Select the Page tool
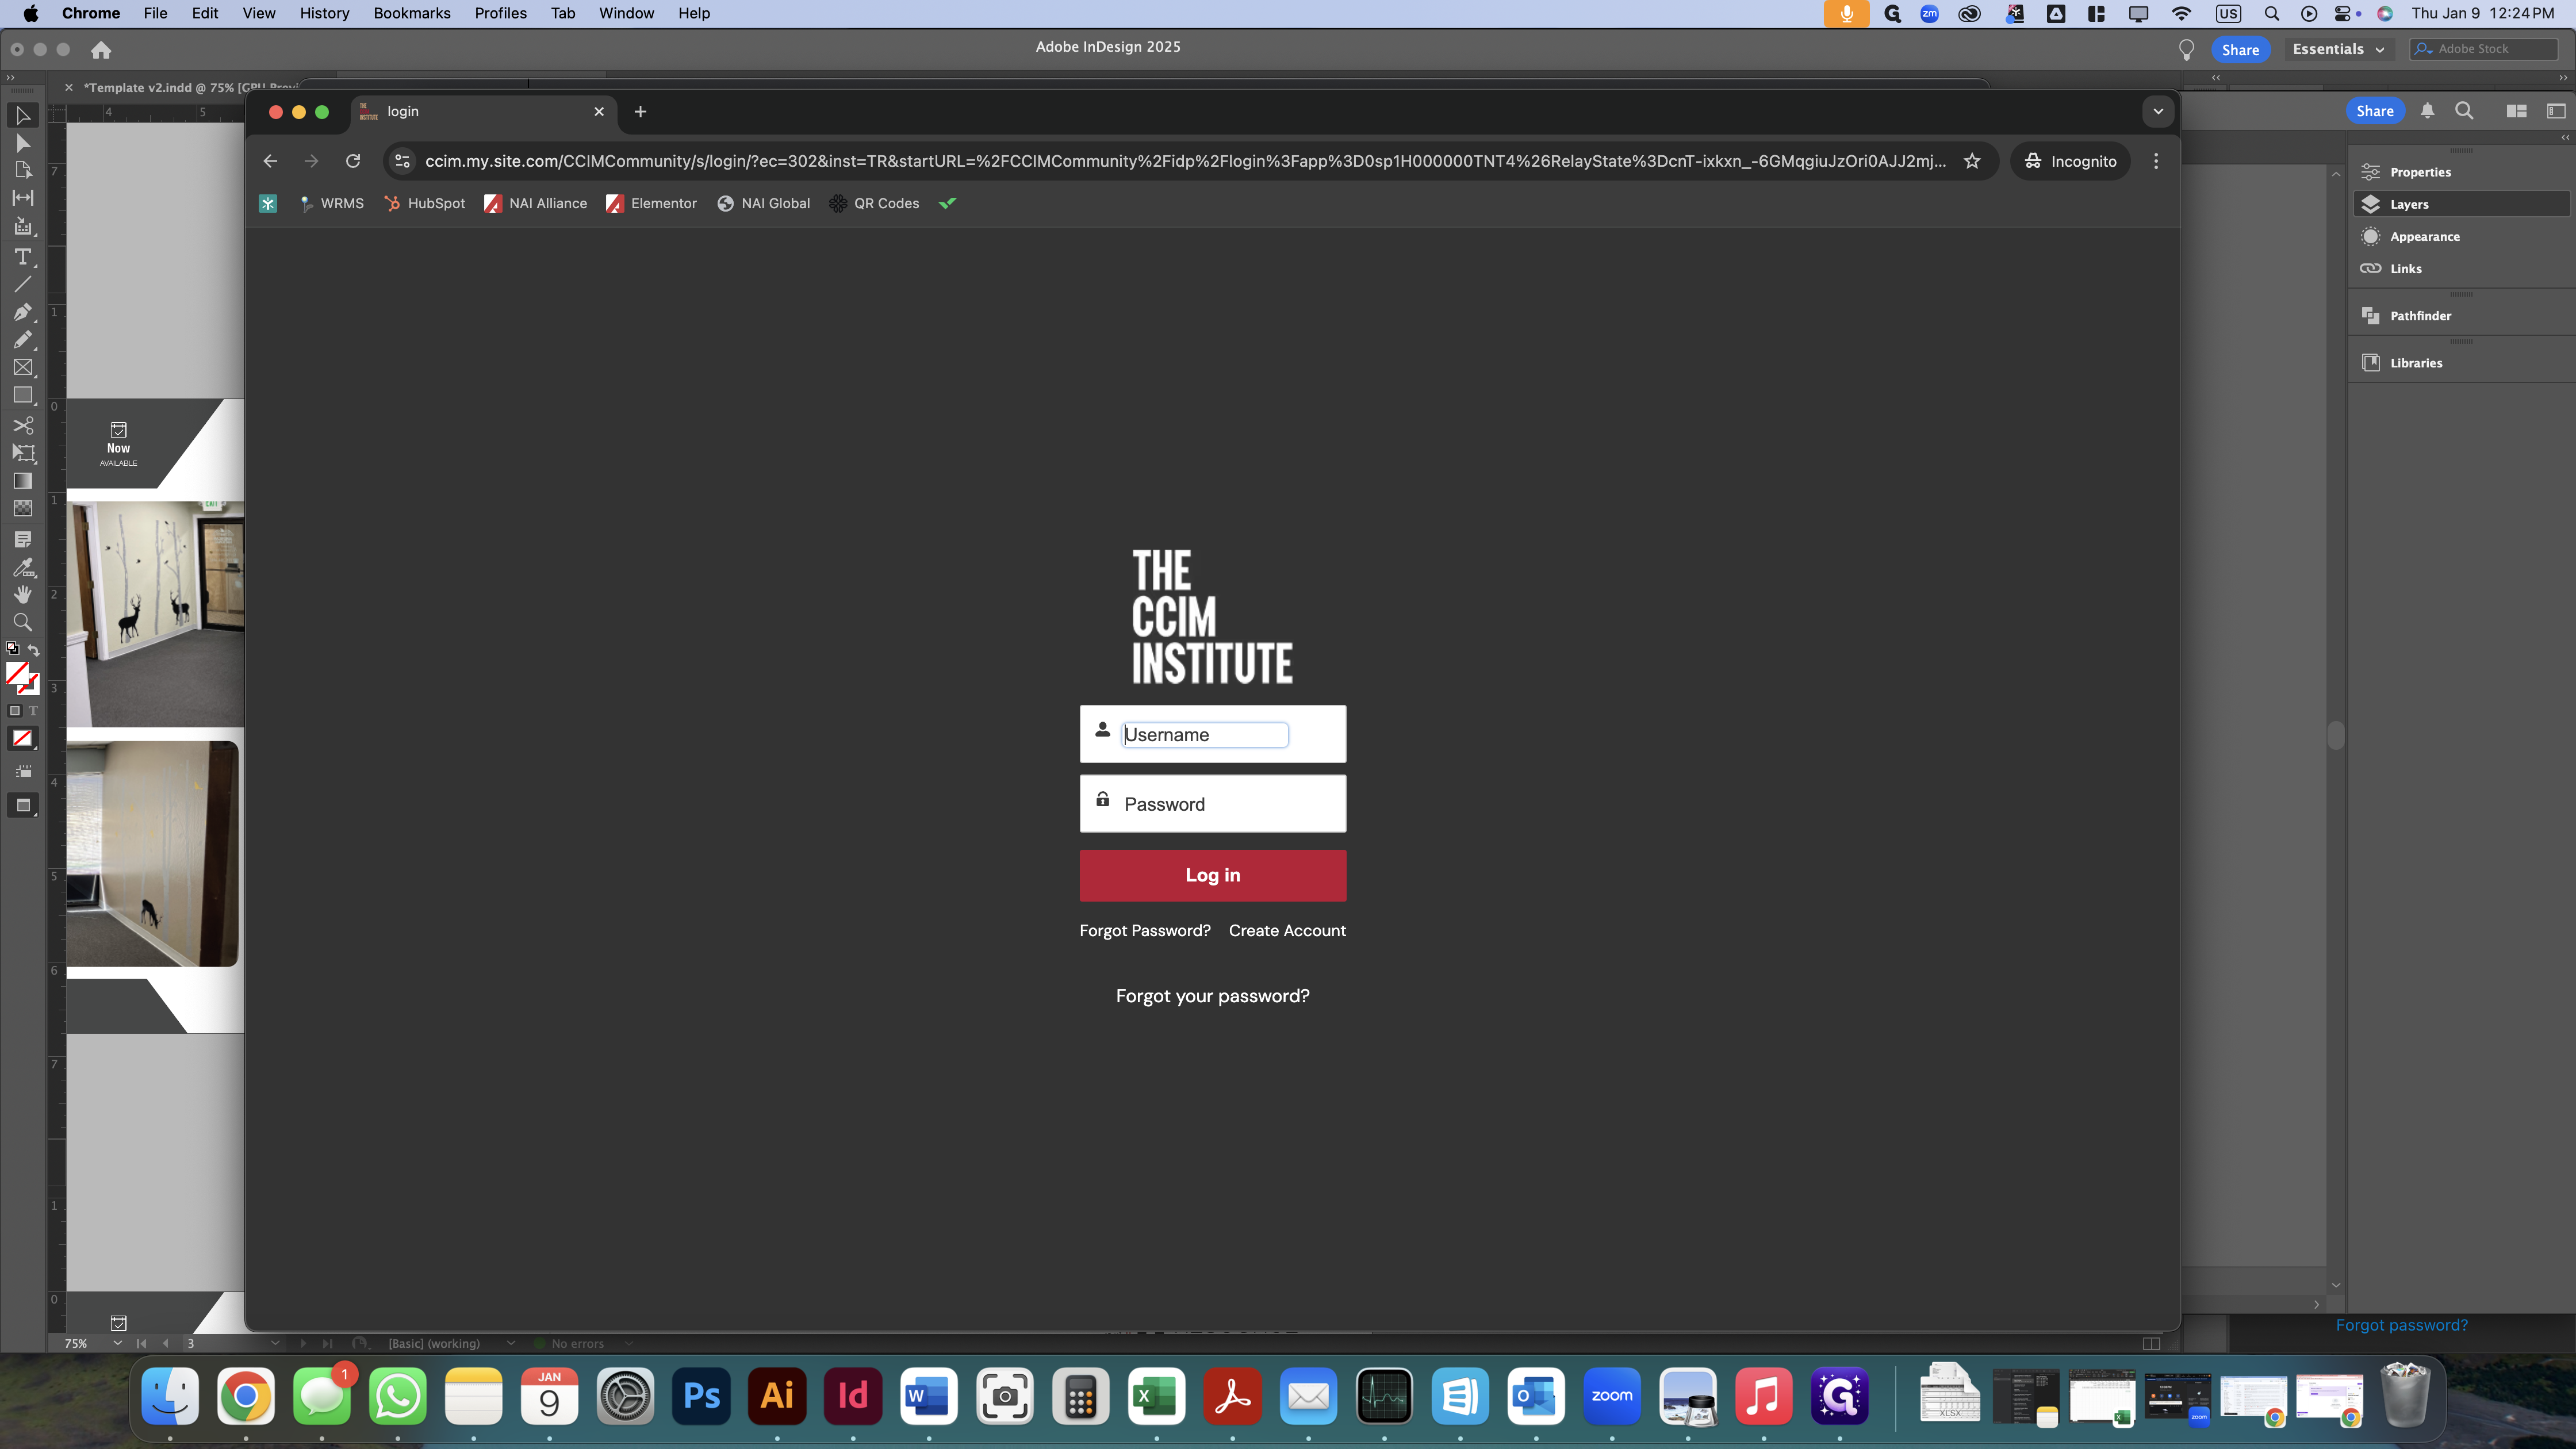The width and height of the screenshot is (2576, 1449). [22, 170]
